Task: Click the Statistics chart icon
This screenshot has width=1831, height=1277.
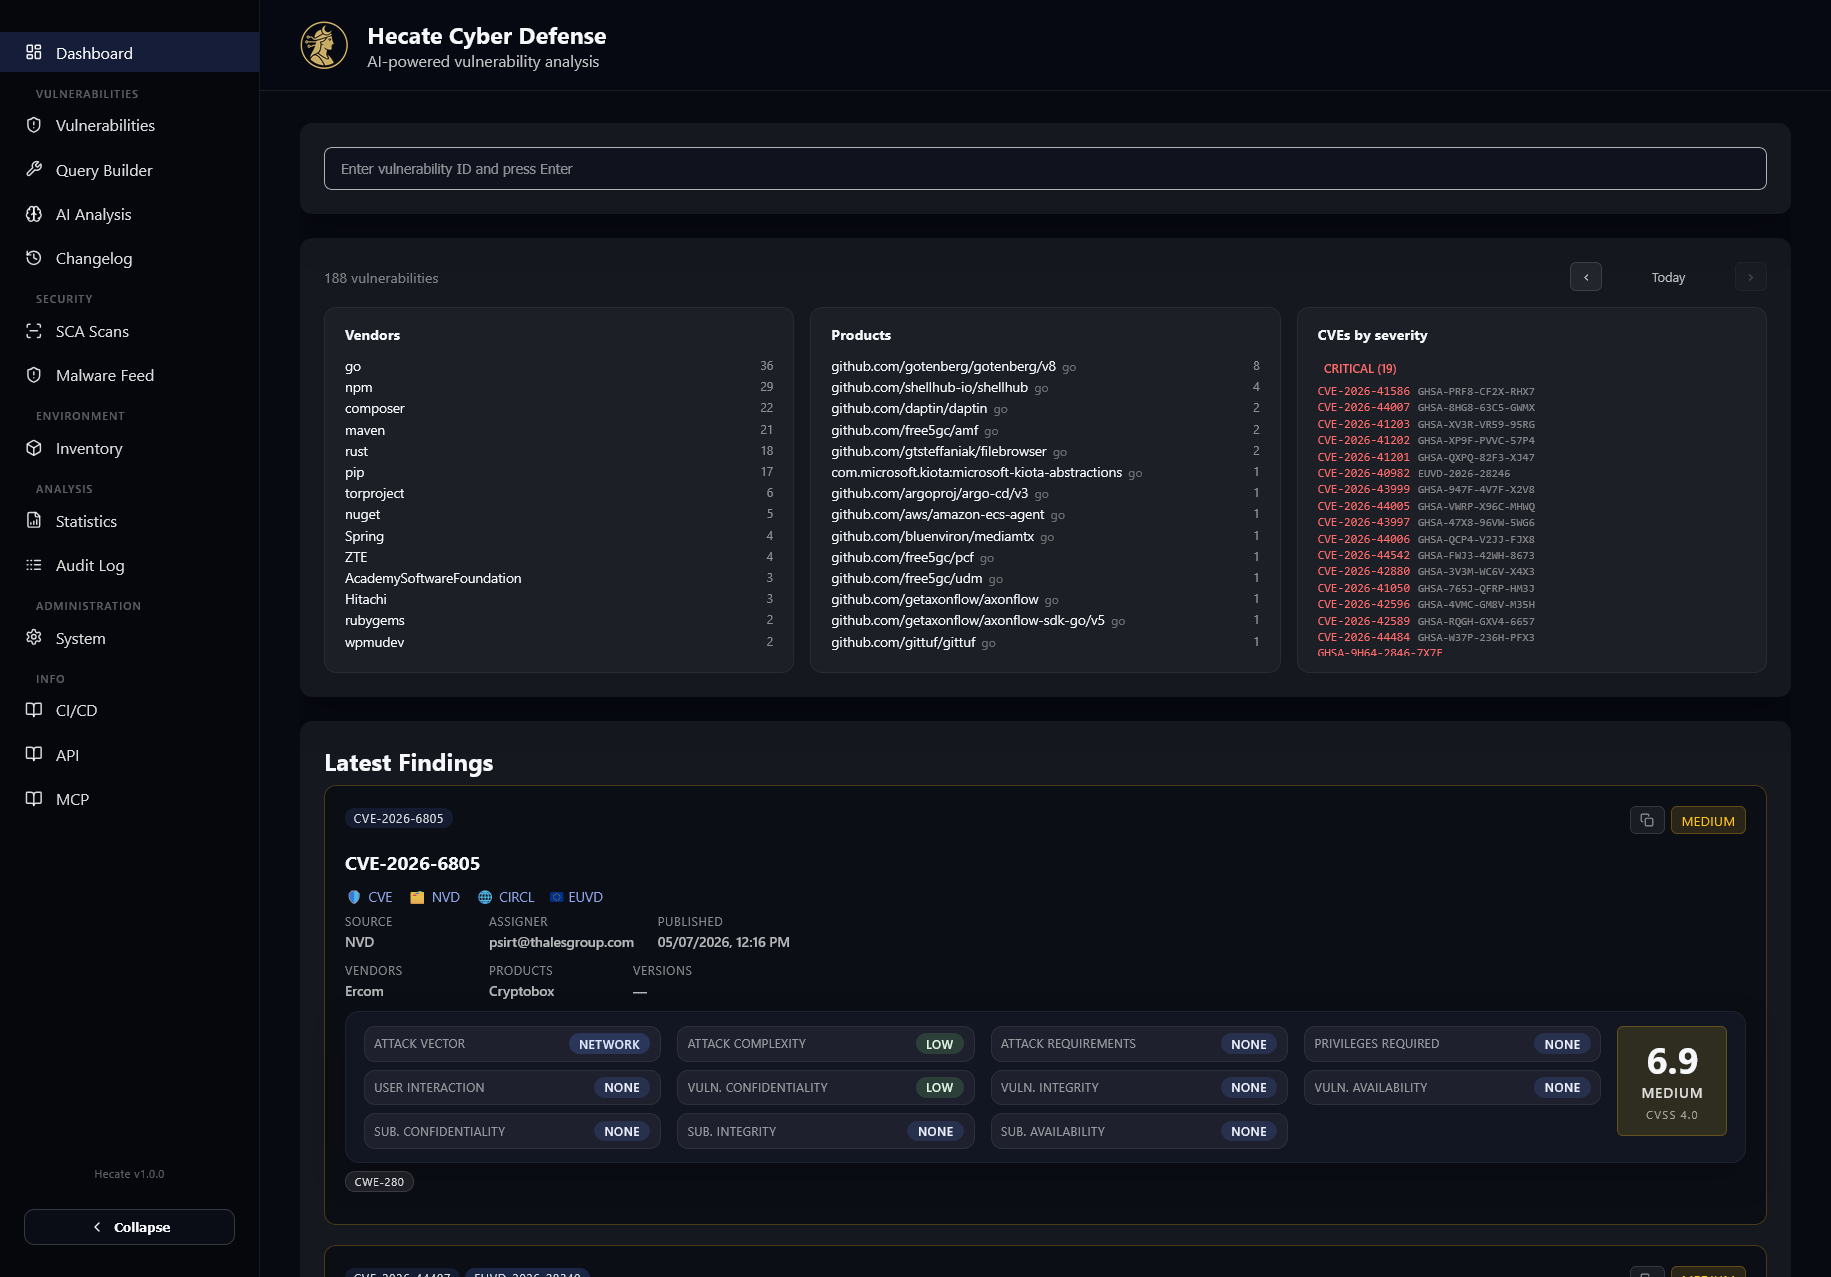Action: coord(34,521)
